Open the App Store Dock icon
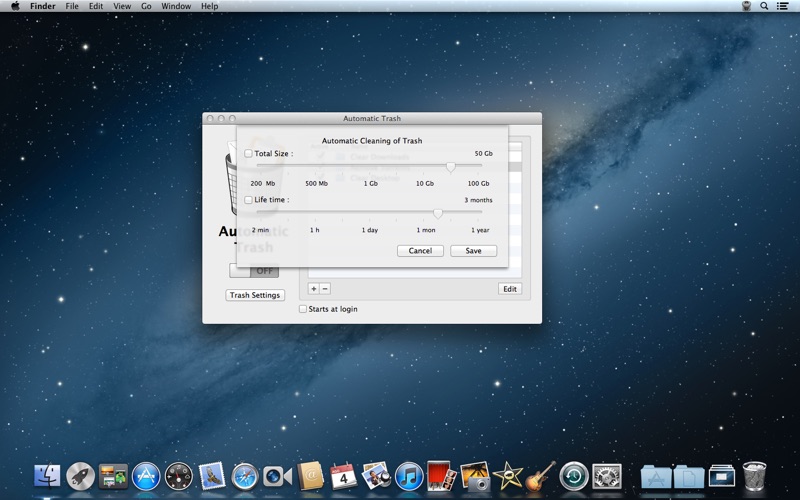This screenshot has width=800, height=500. click(146, 477)
